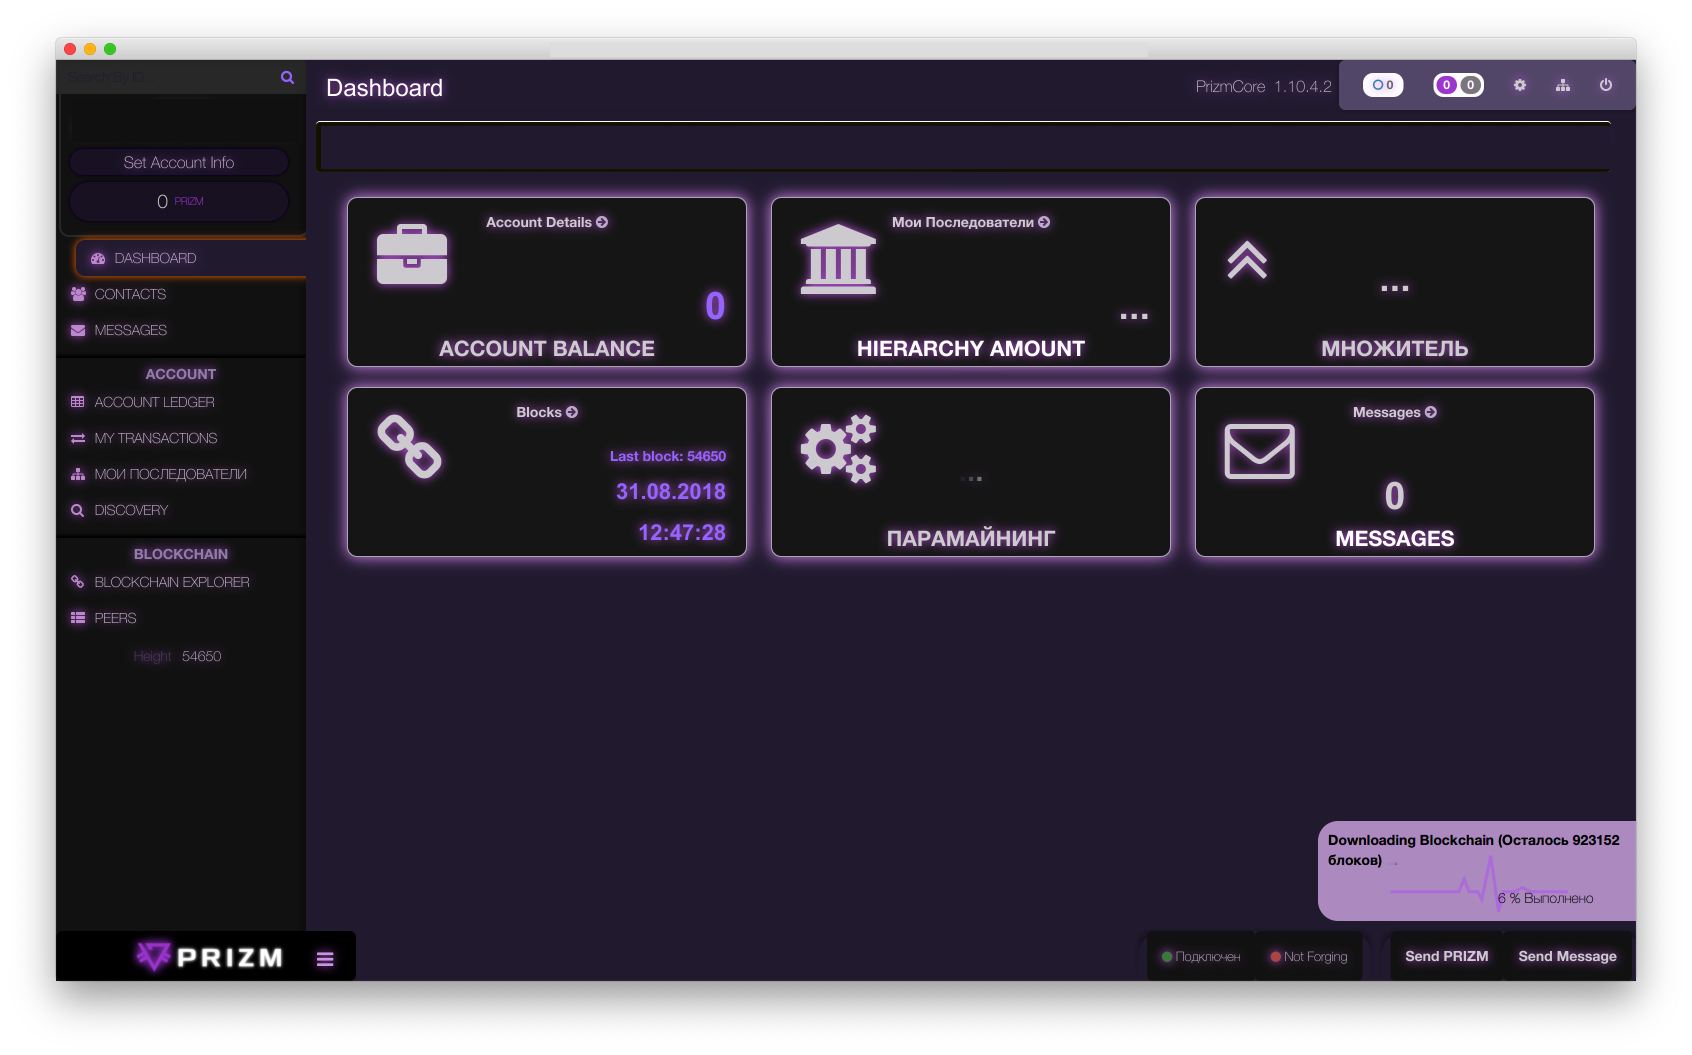Click the gears icon on Парамайнинг card
The image size is (1692, 1055).
click(x=838, y=449)
